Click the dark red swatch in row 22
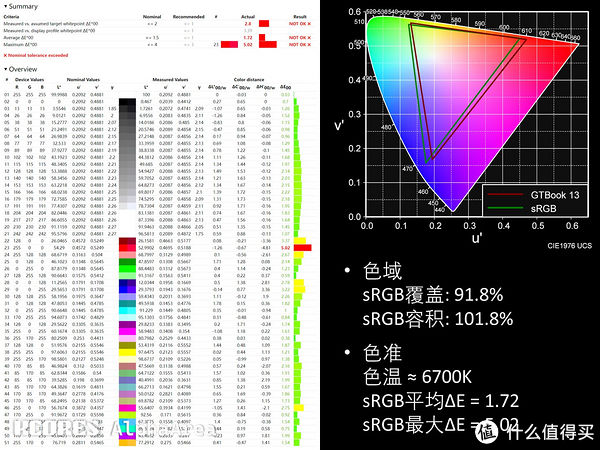Image resolution: width=600 pixels, height=450 pixels. [128, 240]
